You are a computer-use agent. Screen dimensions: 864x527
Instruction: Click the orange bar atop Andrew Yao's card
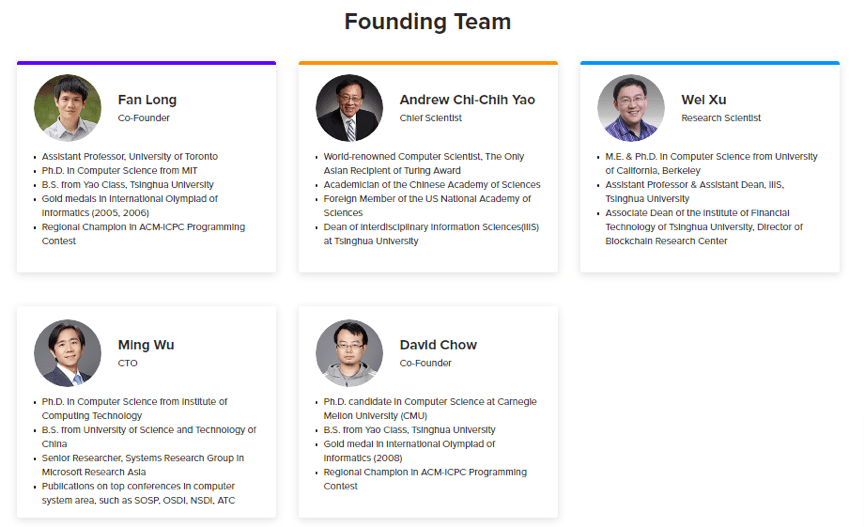point(428,63)
